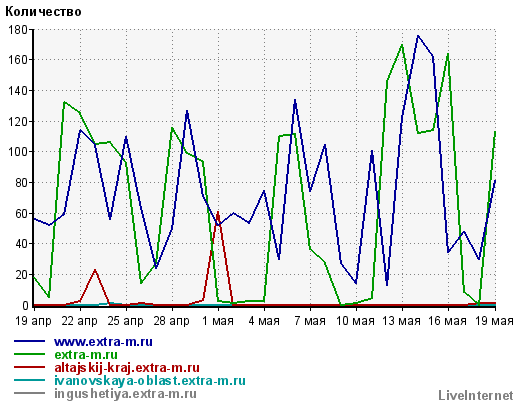Click the 19 мая date label

point(494,321)
